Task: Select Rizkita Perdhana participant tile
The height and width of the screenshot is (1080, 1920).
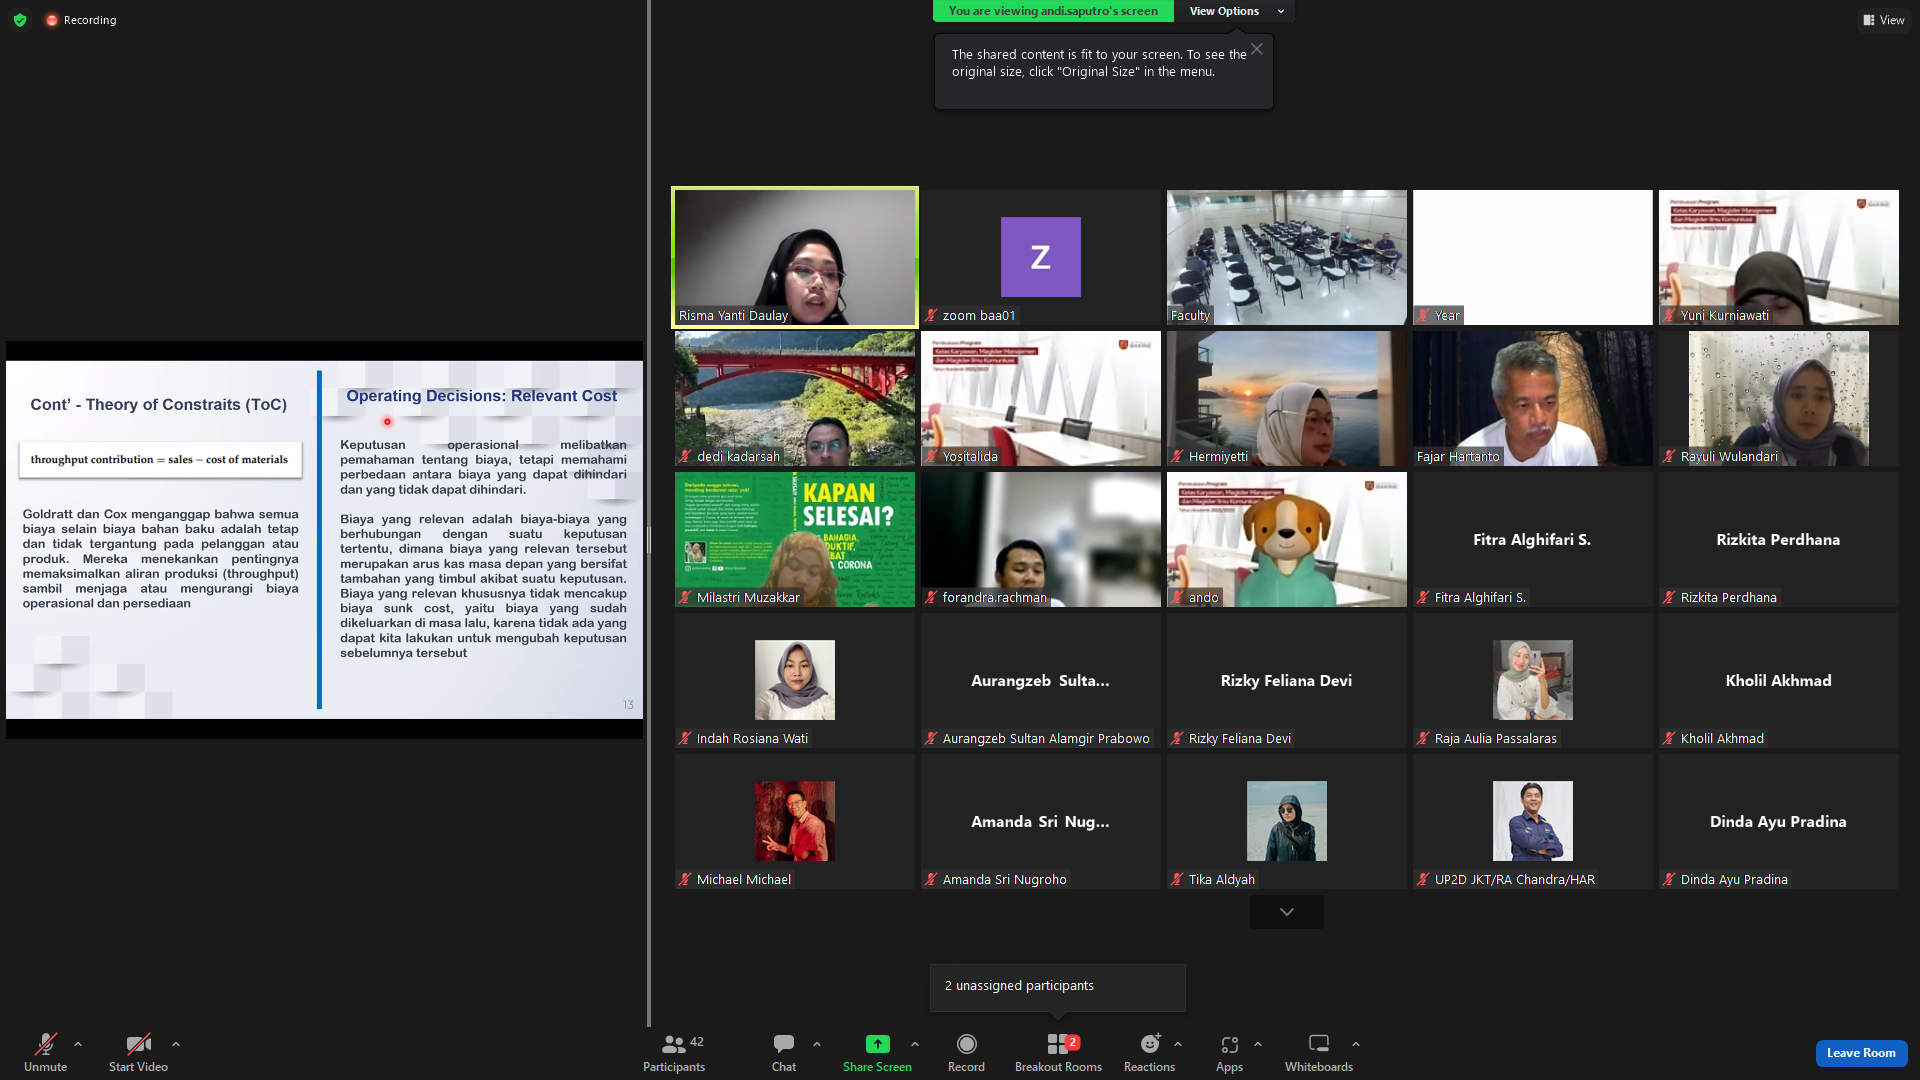Action: click(x=1779, y=539)
